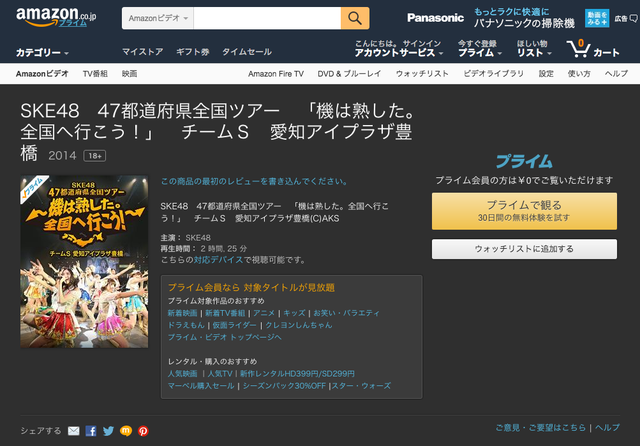Click in the search text field
The height and width of the screenshot is (446, 640).
pos(267,18)
